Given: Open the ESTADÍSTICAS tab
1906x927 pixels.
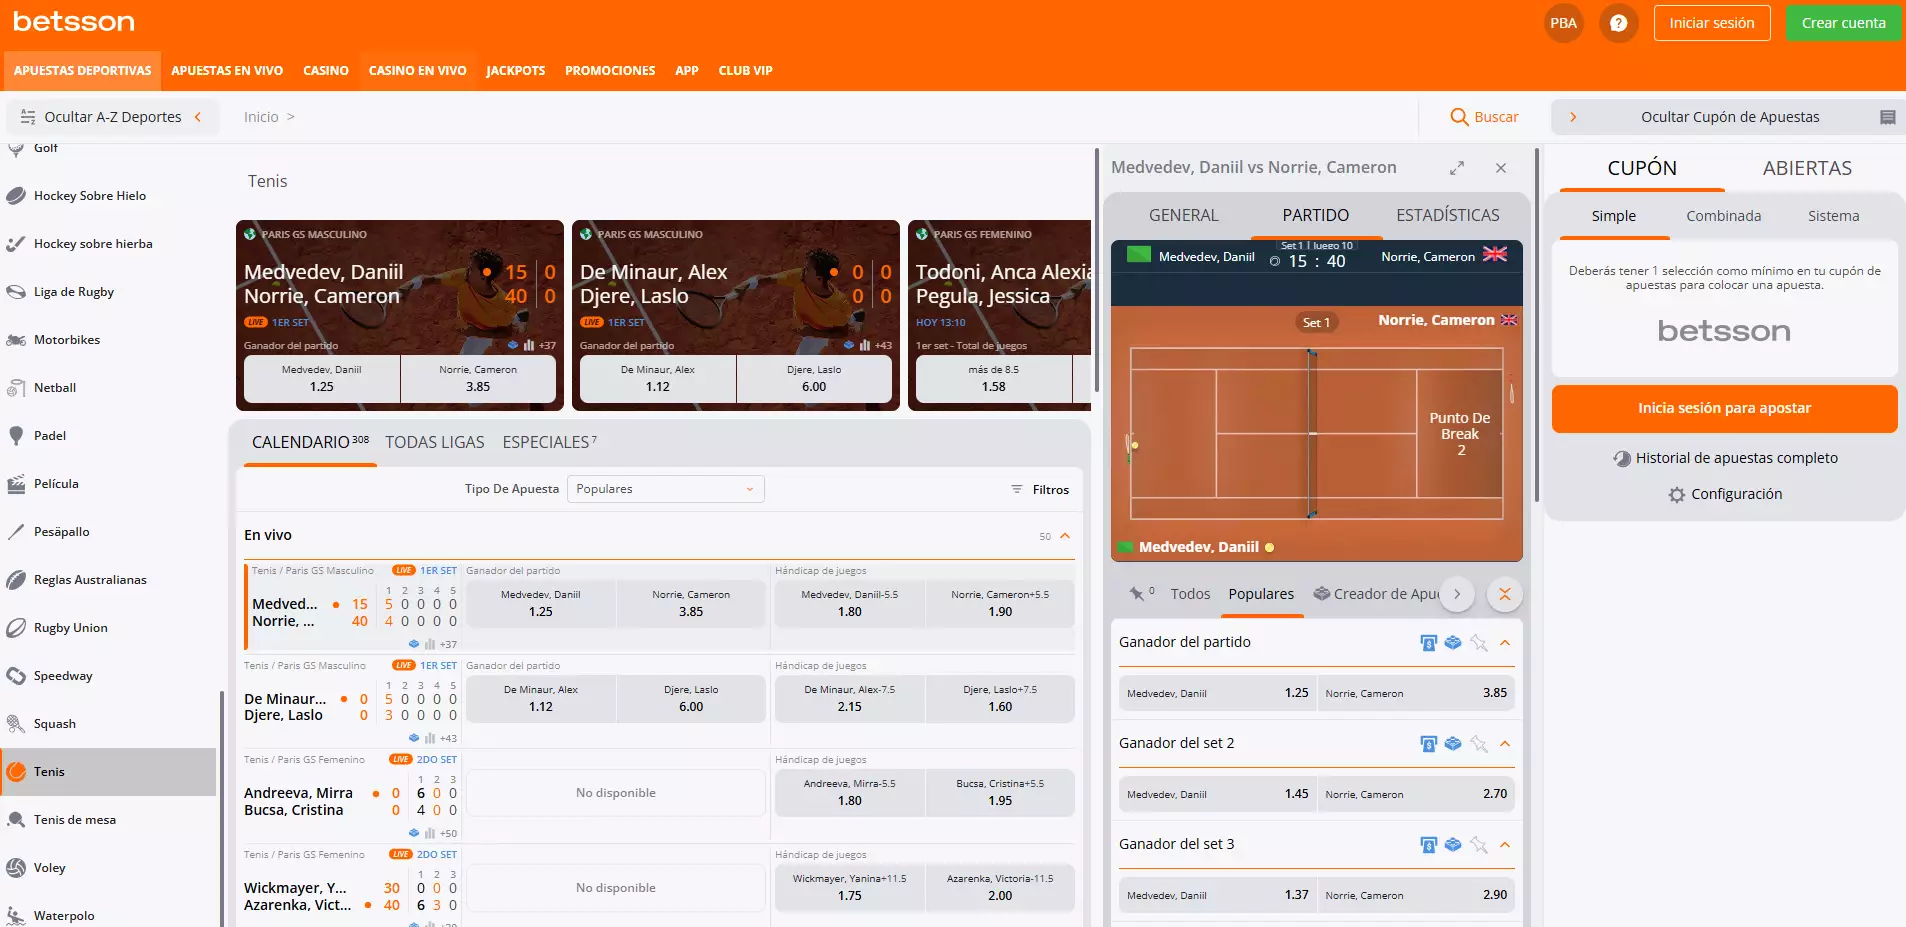Looking at the screenshot, I should pyautogui.click(x=1447, y=215).
